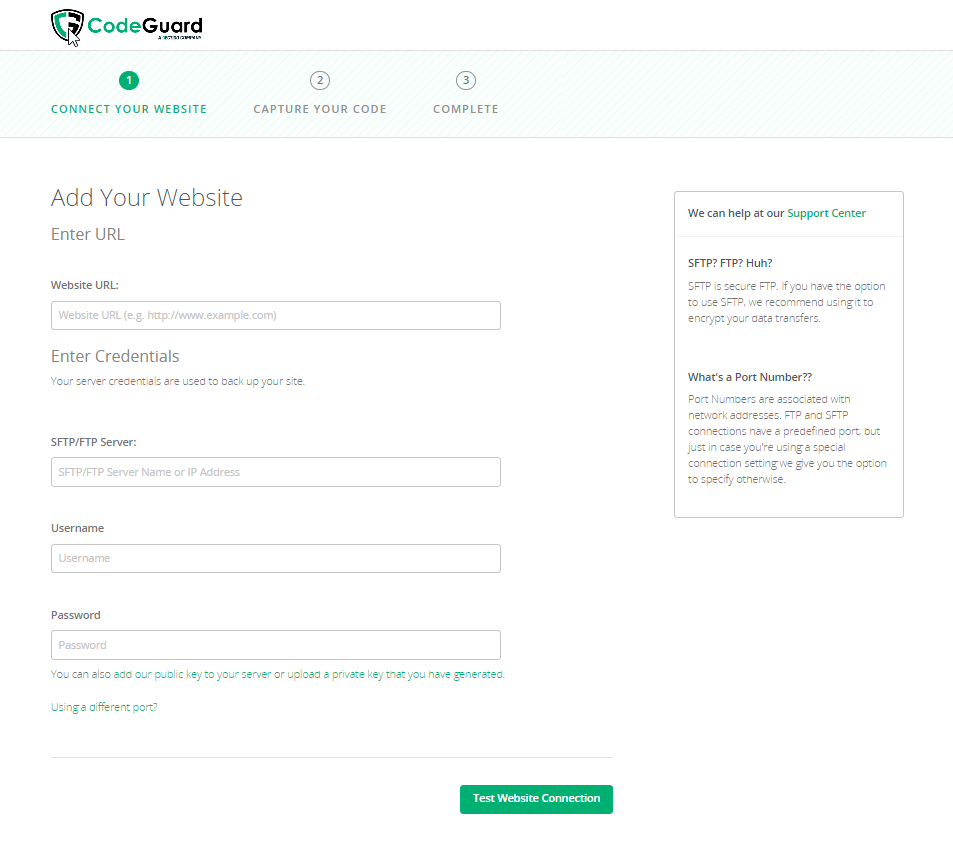Click the step 2 numbered circle
The height and width of the screenshot is (850, 953).
(319, 80)
